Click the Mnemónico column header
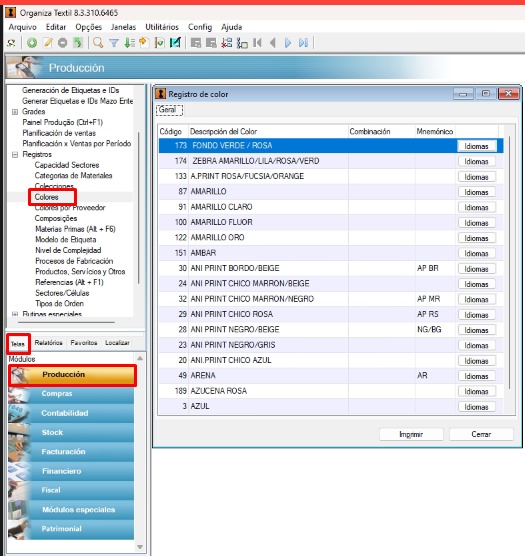This screenshot has height=556, width=525. tap(435, 132)
